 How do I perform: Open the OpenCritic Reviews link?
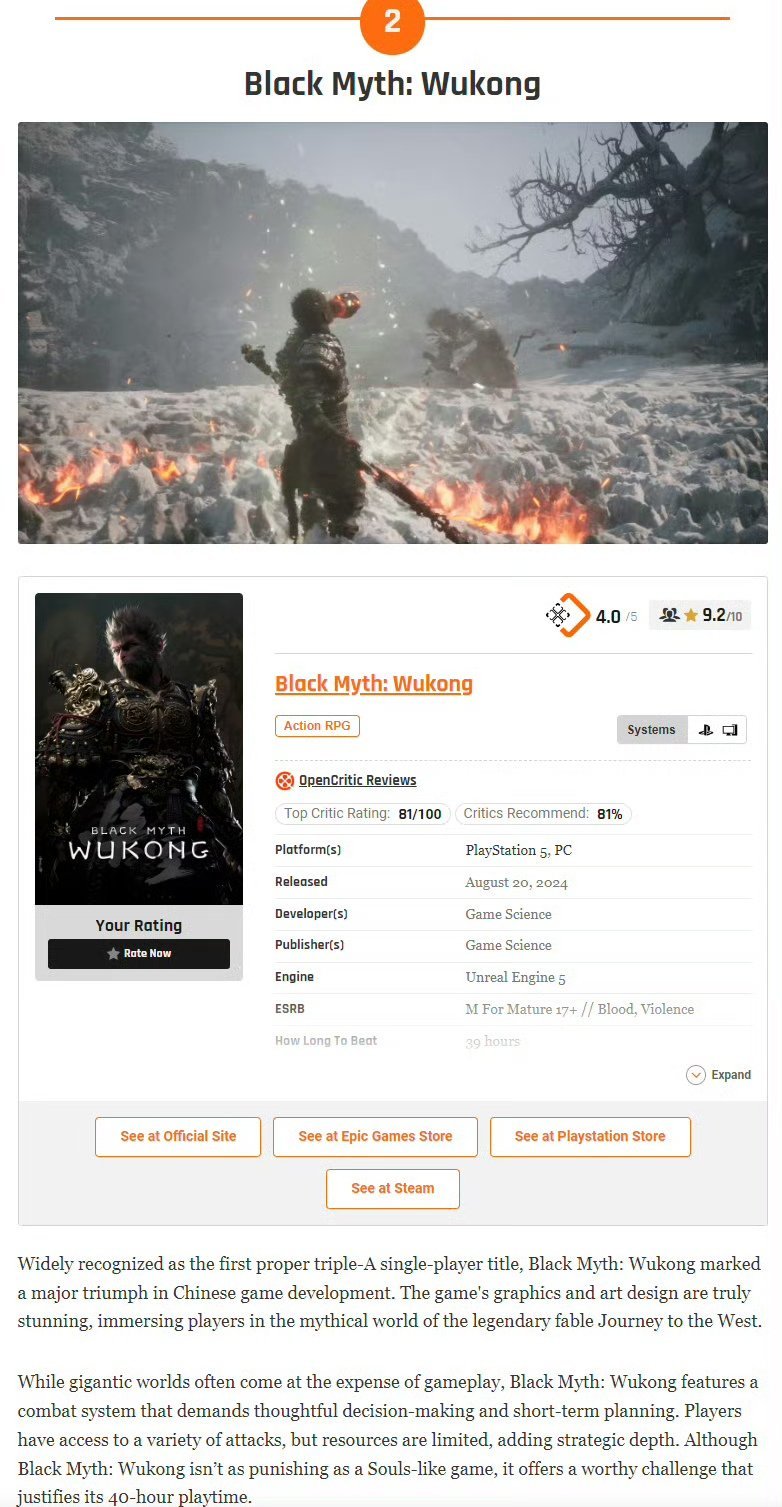click(x=357, y=781)
